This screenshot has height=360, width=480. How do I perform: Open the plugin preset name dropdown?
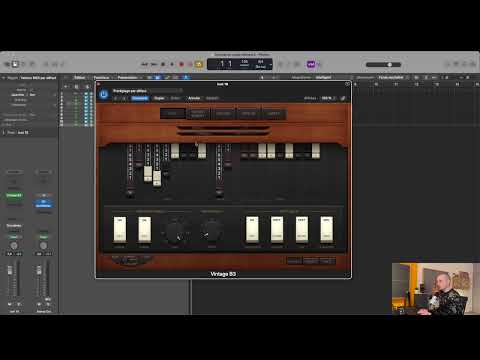[x=147, y=90]
